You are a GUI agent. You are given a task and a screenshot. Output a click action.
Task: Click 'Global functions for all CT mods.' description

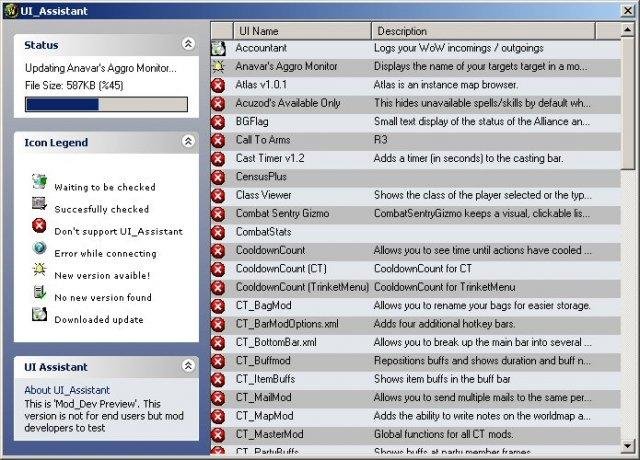coord(444,434)
